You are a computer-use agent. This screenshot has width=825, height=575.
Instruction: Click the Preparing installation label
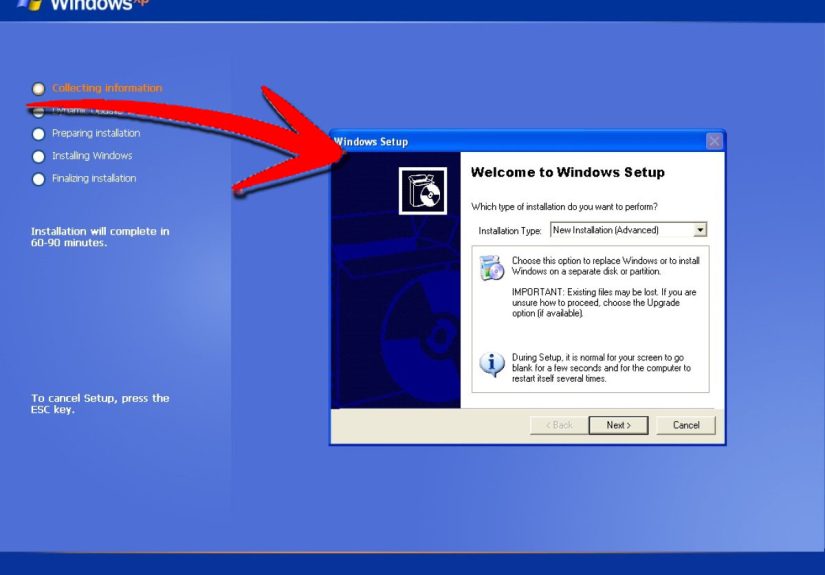pyautogui.click(x=96, y=133)
